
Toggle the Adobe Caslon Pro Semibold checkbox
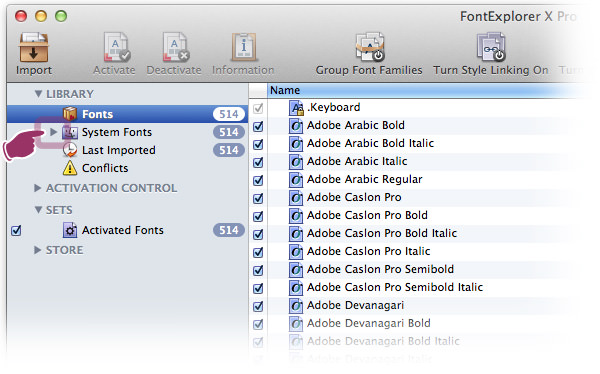tap(258, 270)
